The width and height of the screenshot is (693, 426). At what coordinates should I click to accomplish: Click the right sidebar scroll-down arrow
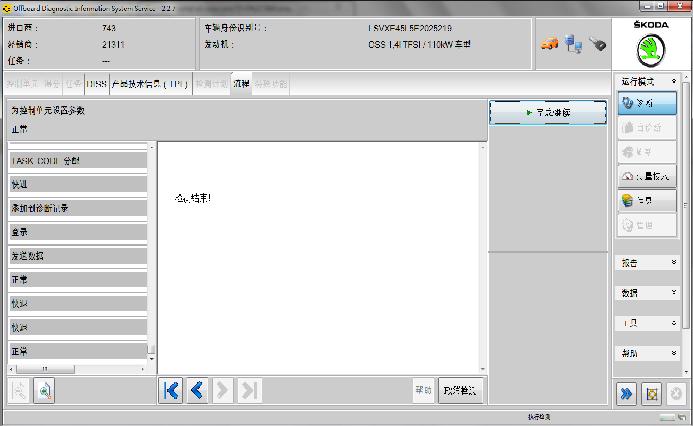(686, 372)
